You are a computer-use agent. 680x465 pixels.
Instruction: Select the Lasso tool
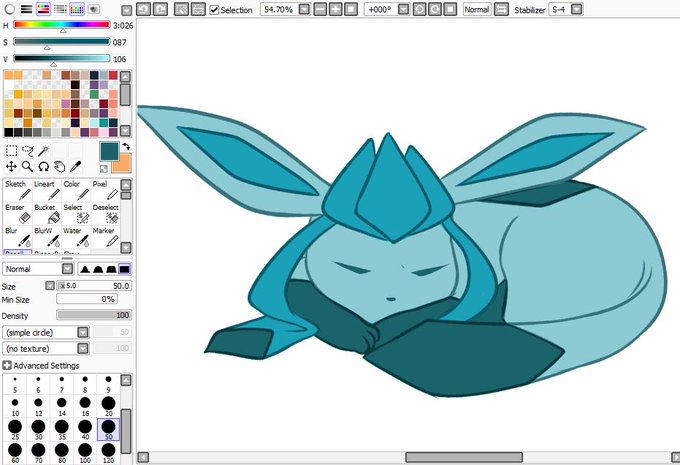click(27, 151)
